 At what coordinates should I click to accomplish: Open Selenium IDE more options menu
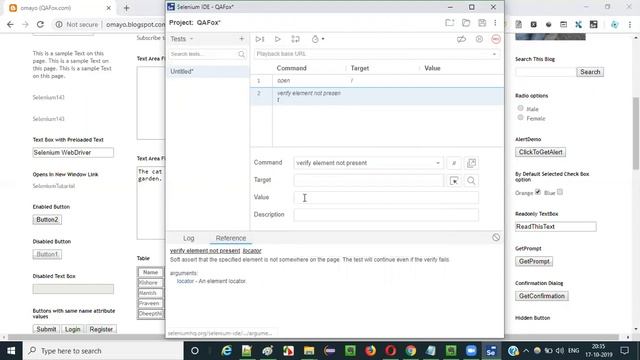tap(495, 23)
